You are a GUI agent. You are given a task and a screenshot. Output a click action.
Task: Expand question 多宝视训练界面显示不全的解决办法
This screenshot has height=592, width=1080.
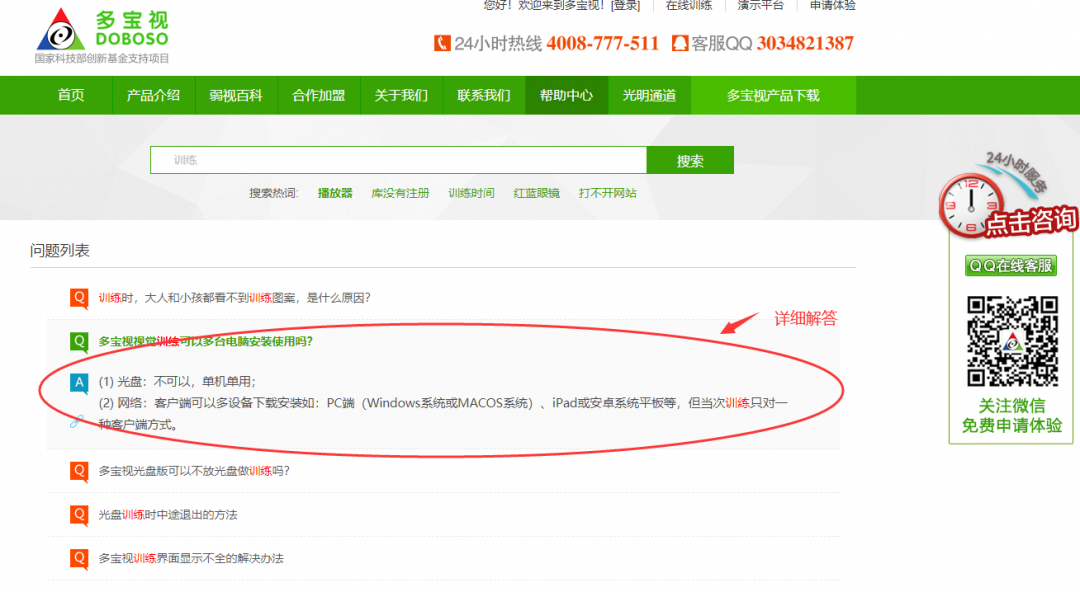[x=191, y=558]
